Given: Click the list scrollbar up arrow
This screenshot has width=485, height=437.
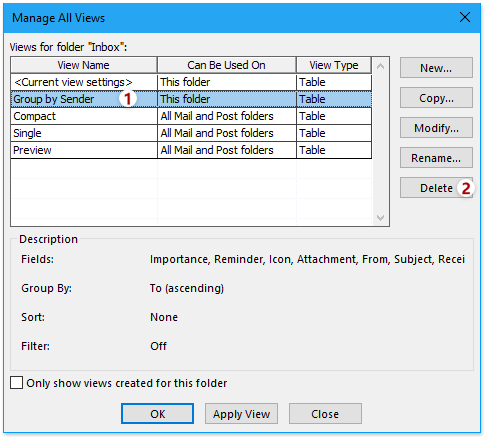Looking at the screenshot, I should [x=380, y=66].
